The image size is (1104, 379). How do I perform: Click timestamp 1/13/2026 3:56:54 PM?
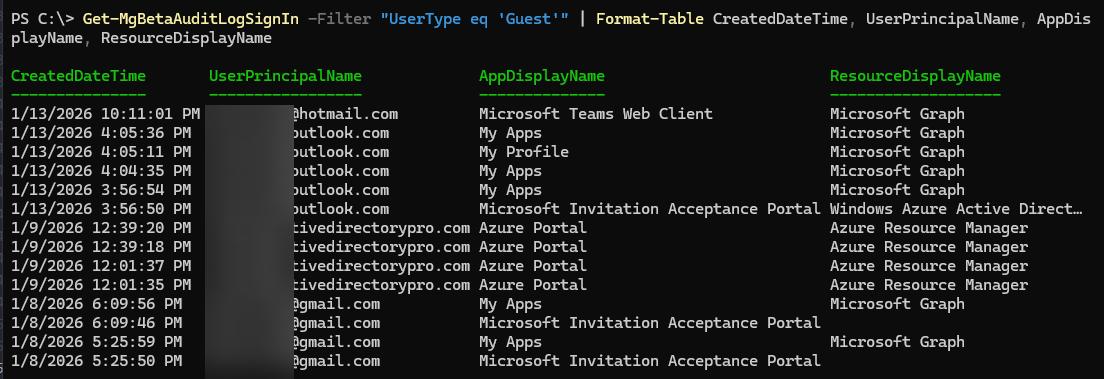click(101, 190)
